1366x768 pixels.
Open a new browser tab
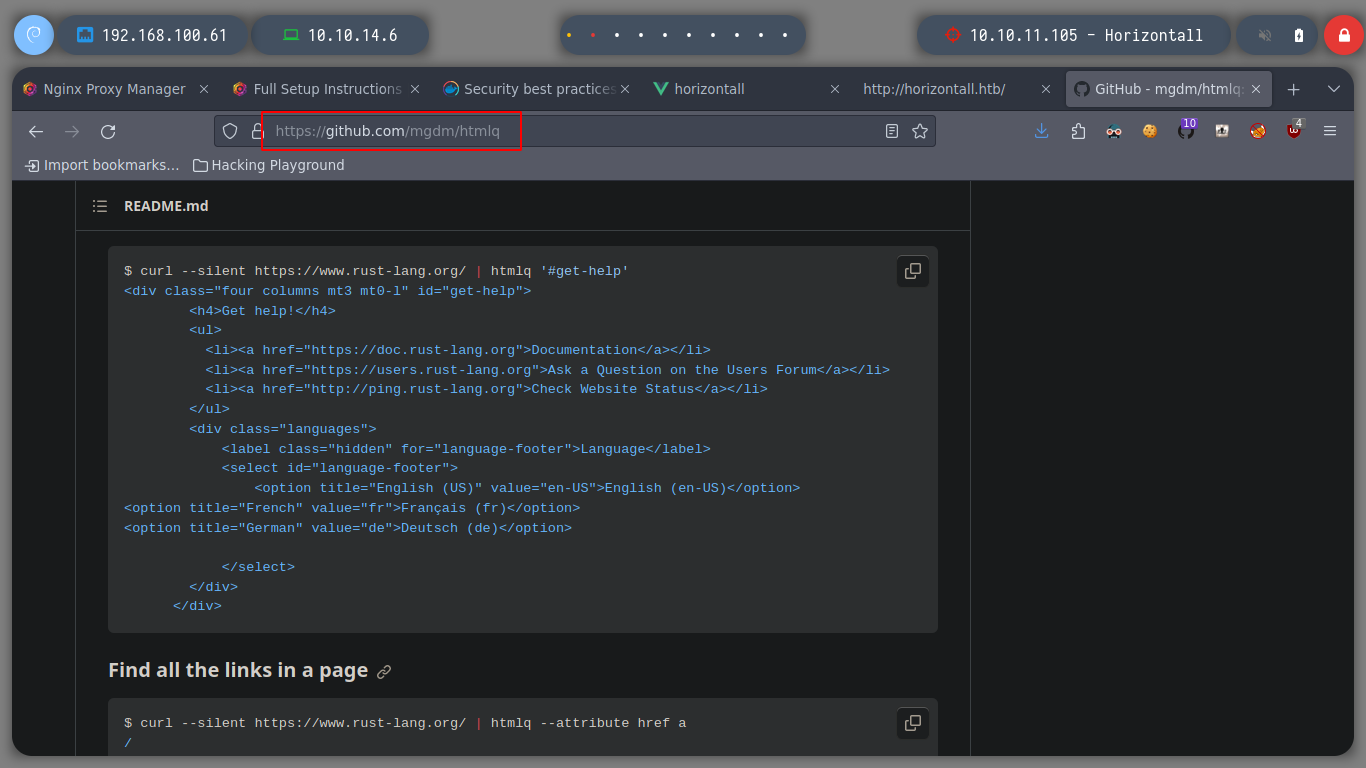[1293, 89]
